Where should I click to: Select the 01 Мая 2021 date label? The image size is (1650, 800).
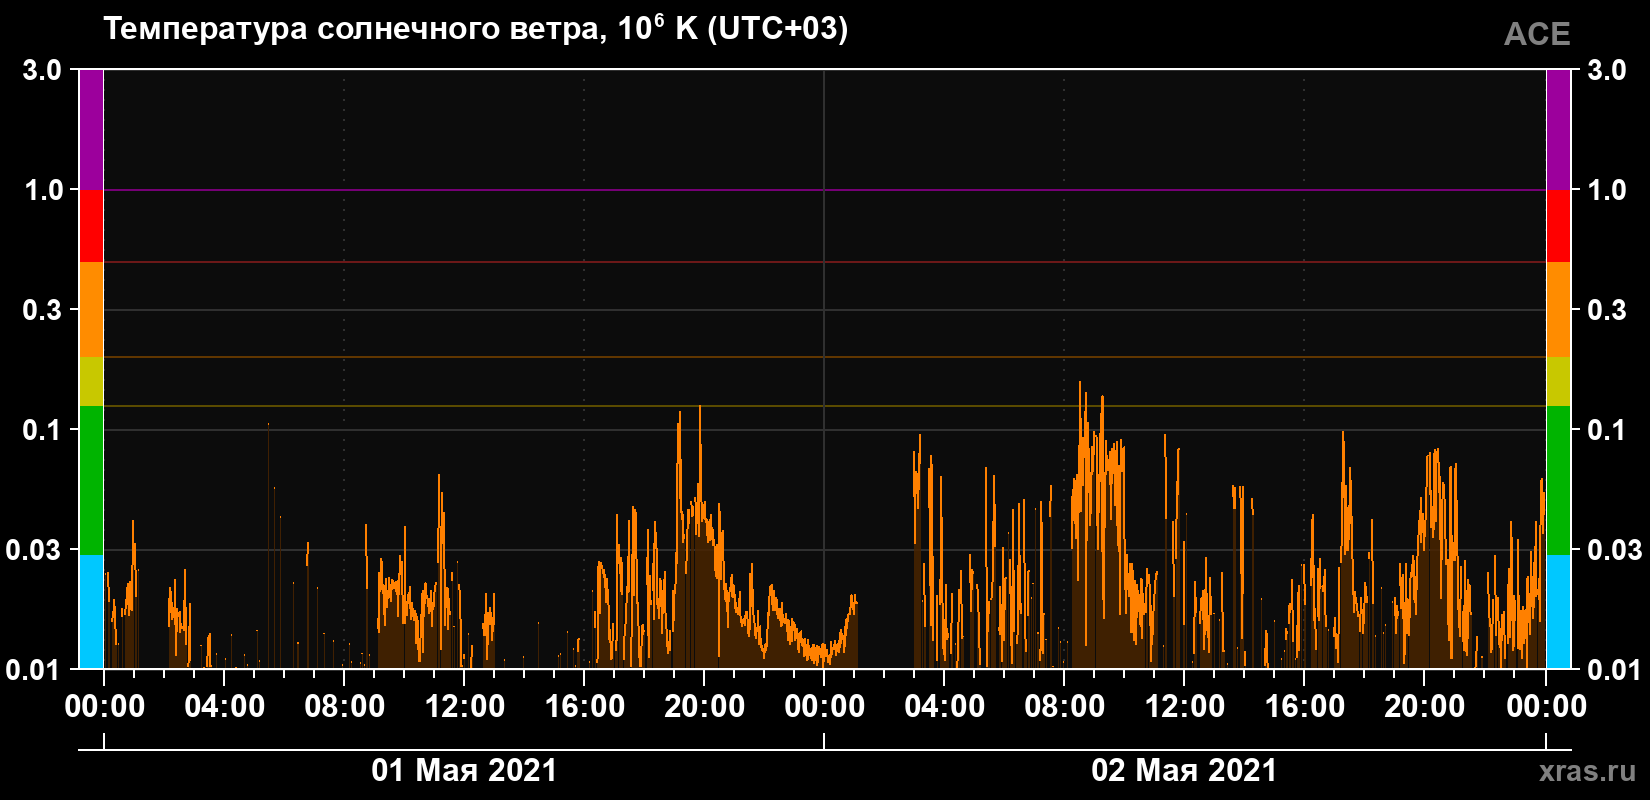click(464, 770)
